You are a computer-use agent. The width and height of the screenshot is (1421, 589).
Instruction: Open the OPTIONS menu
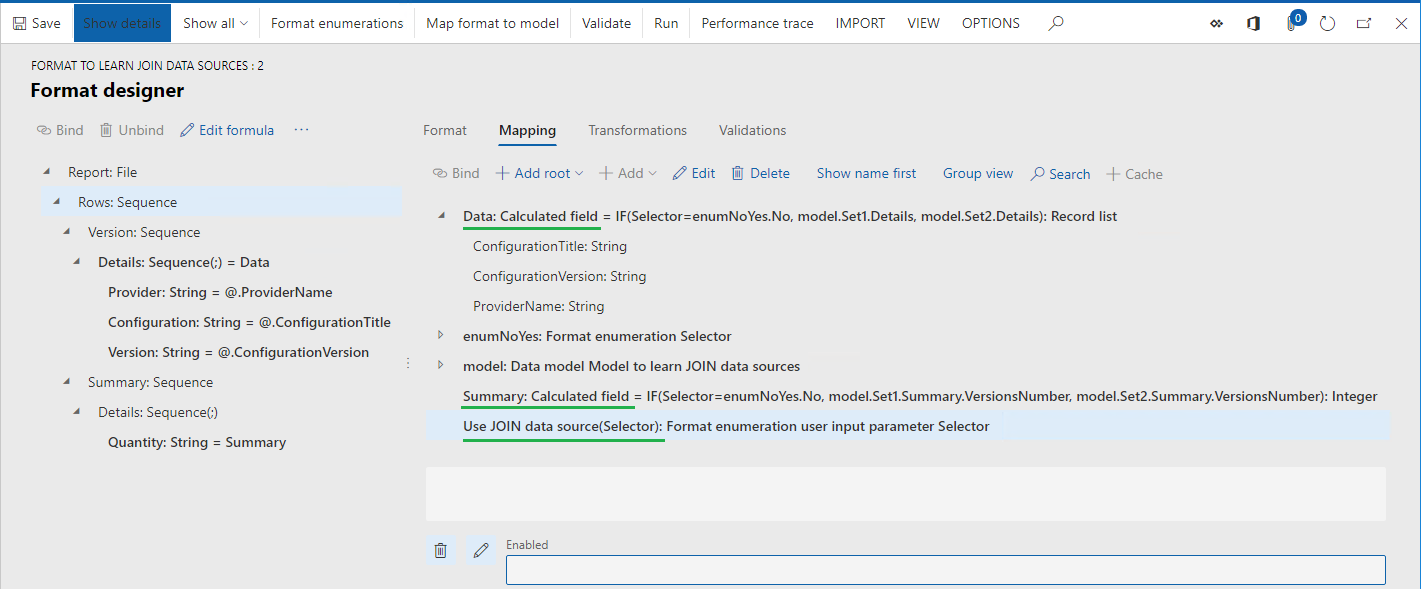(990, 22)
